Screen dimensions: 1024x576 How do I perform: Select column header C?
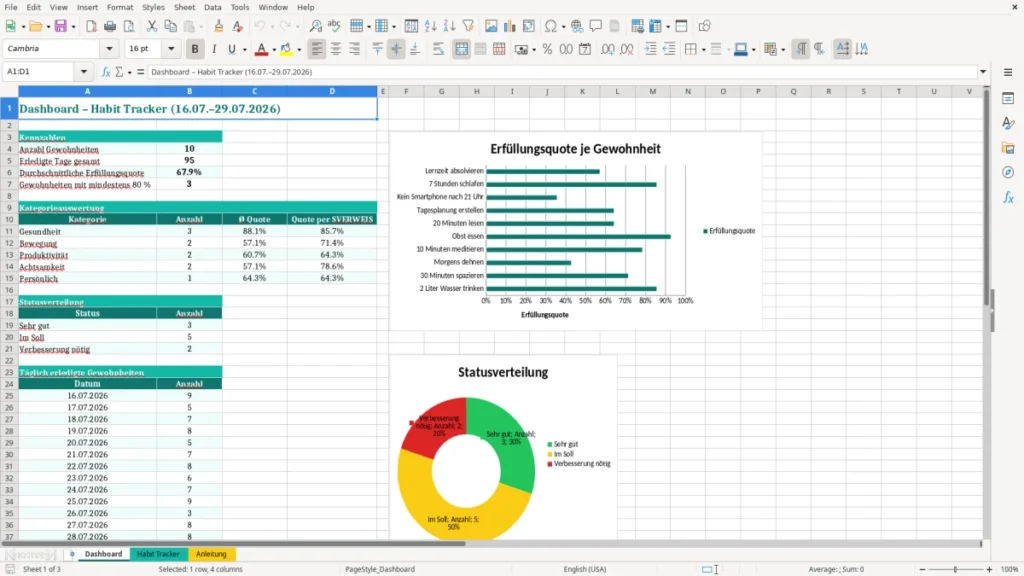click(x=255, y=91)
